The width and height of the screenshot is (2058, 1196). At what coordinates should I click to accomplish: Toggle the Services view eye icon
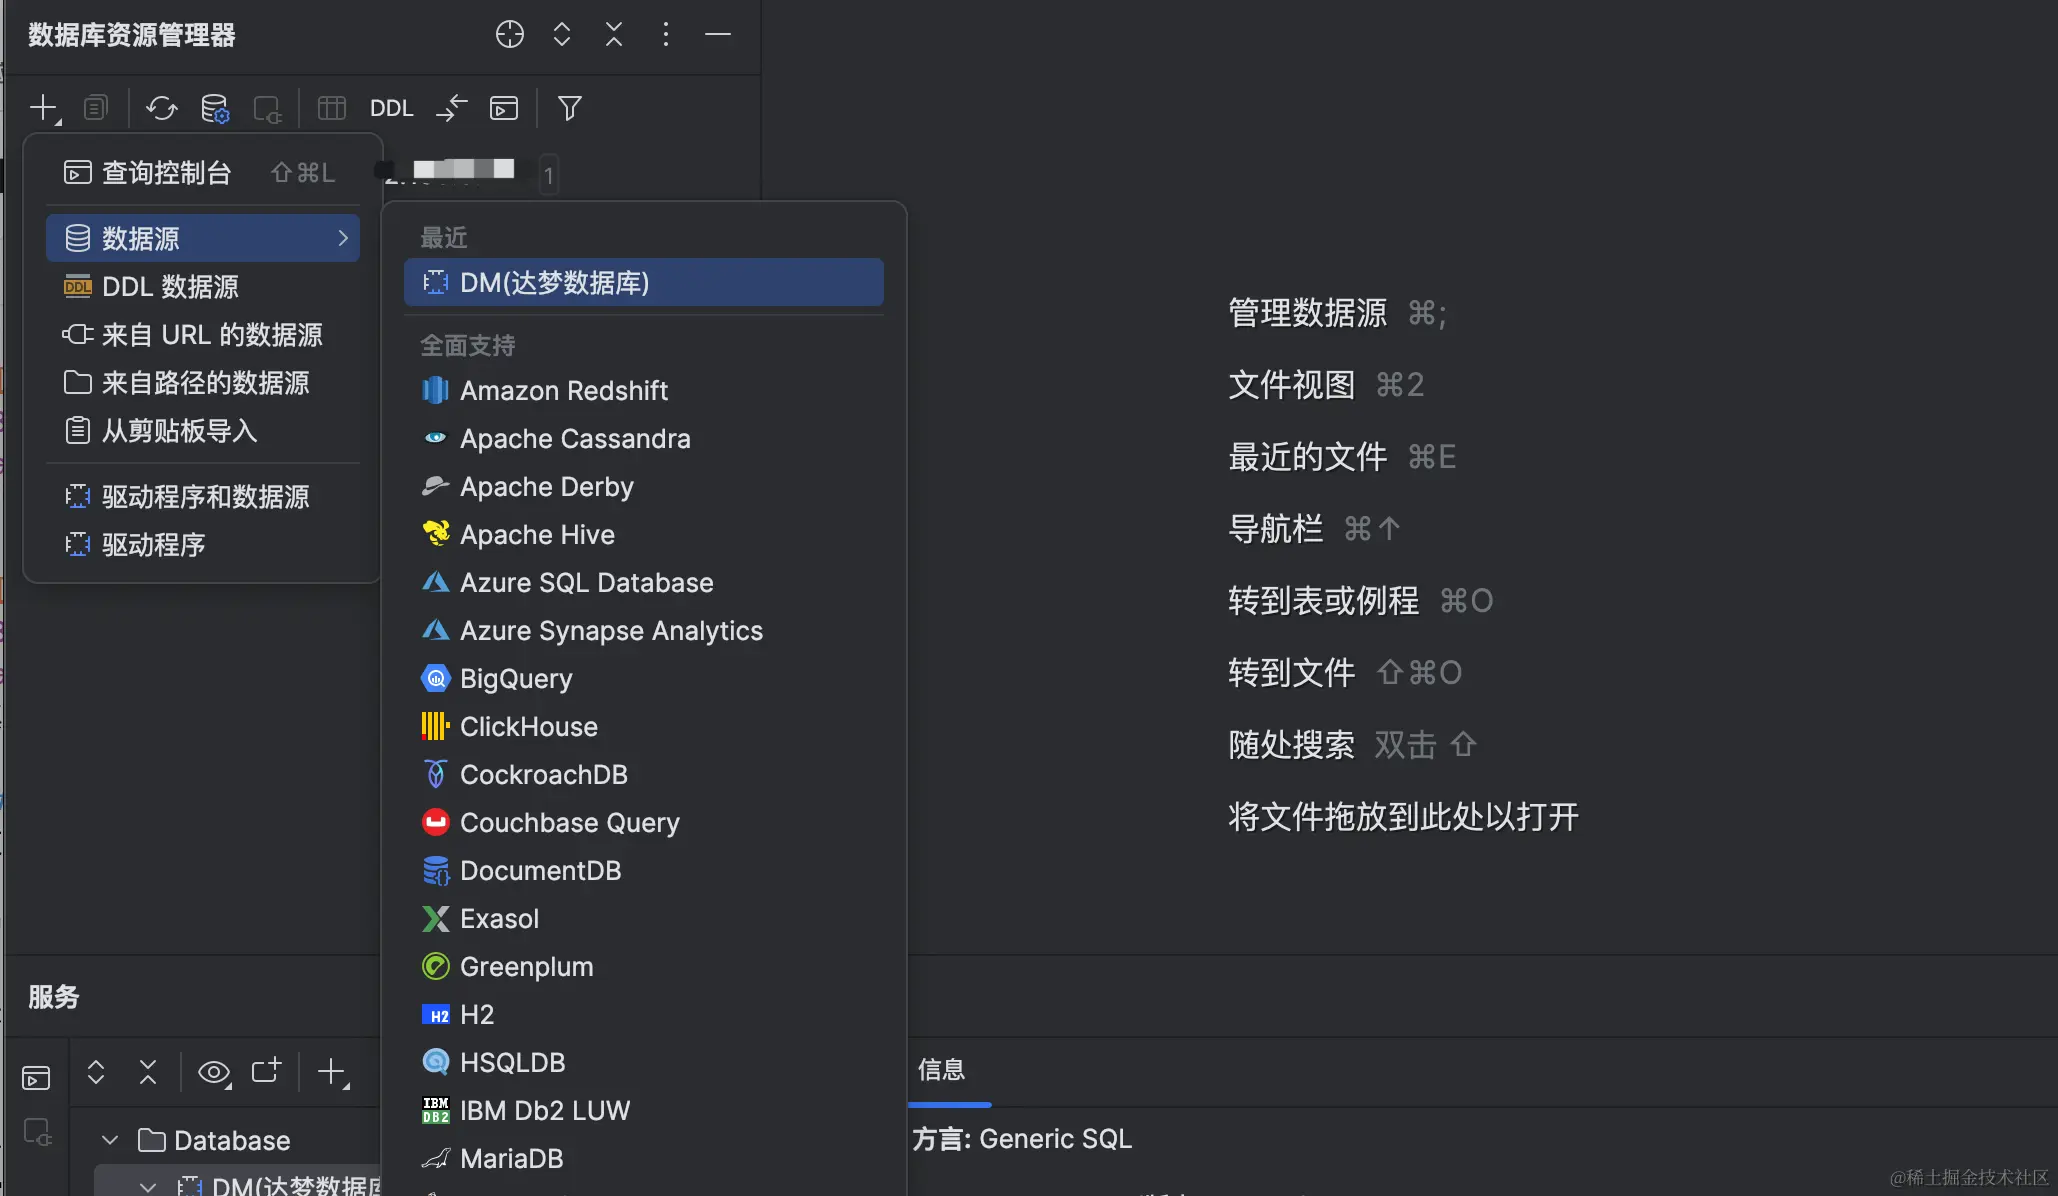214,1073
